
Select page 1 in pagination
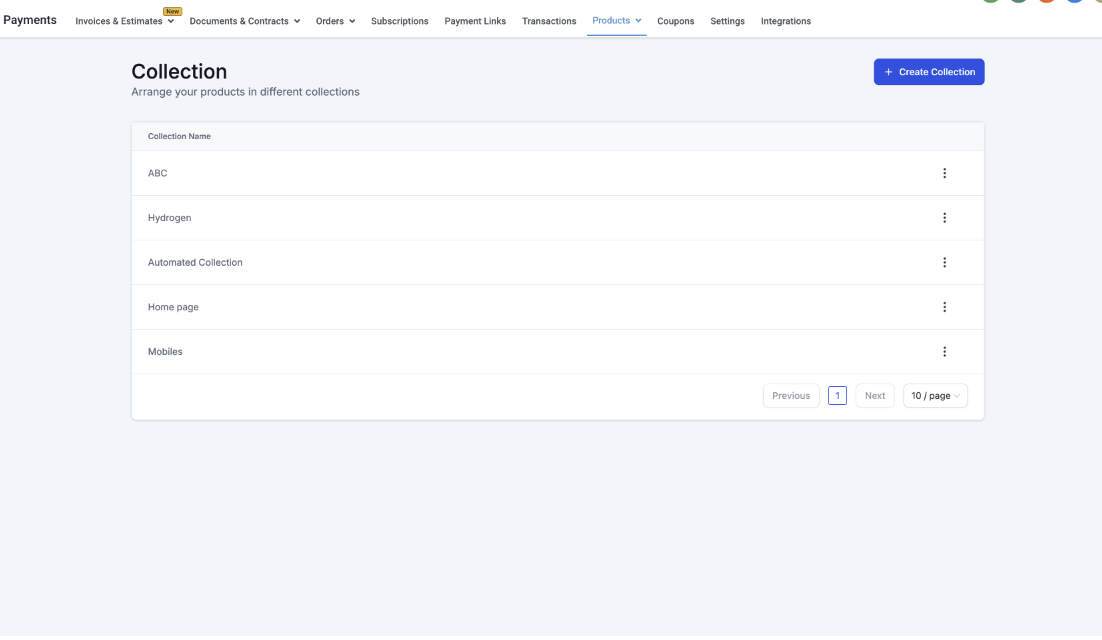837,396
